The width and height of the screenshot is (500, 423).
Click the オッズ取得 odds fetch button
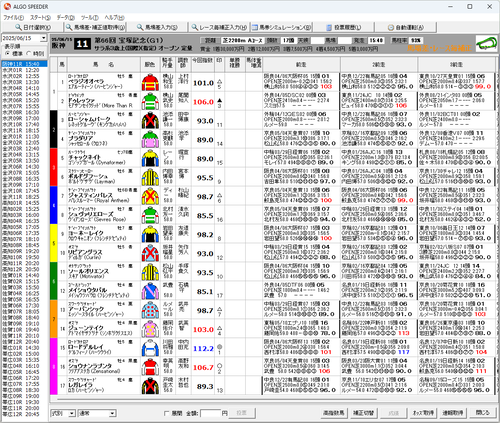(423, 413)
